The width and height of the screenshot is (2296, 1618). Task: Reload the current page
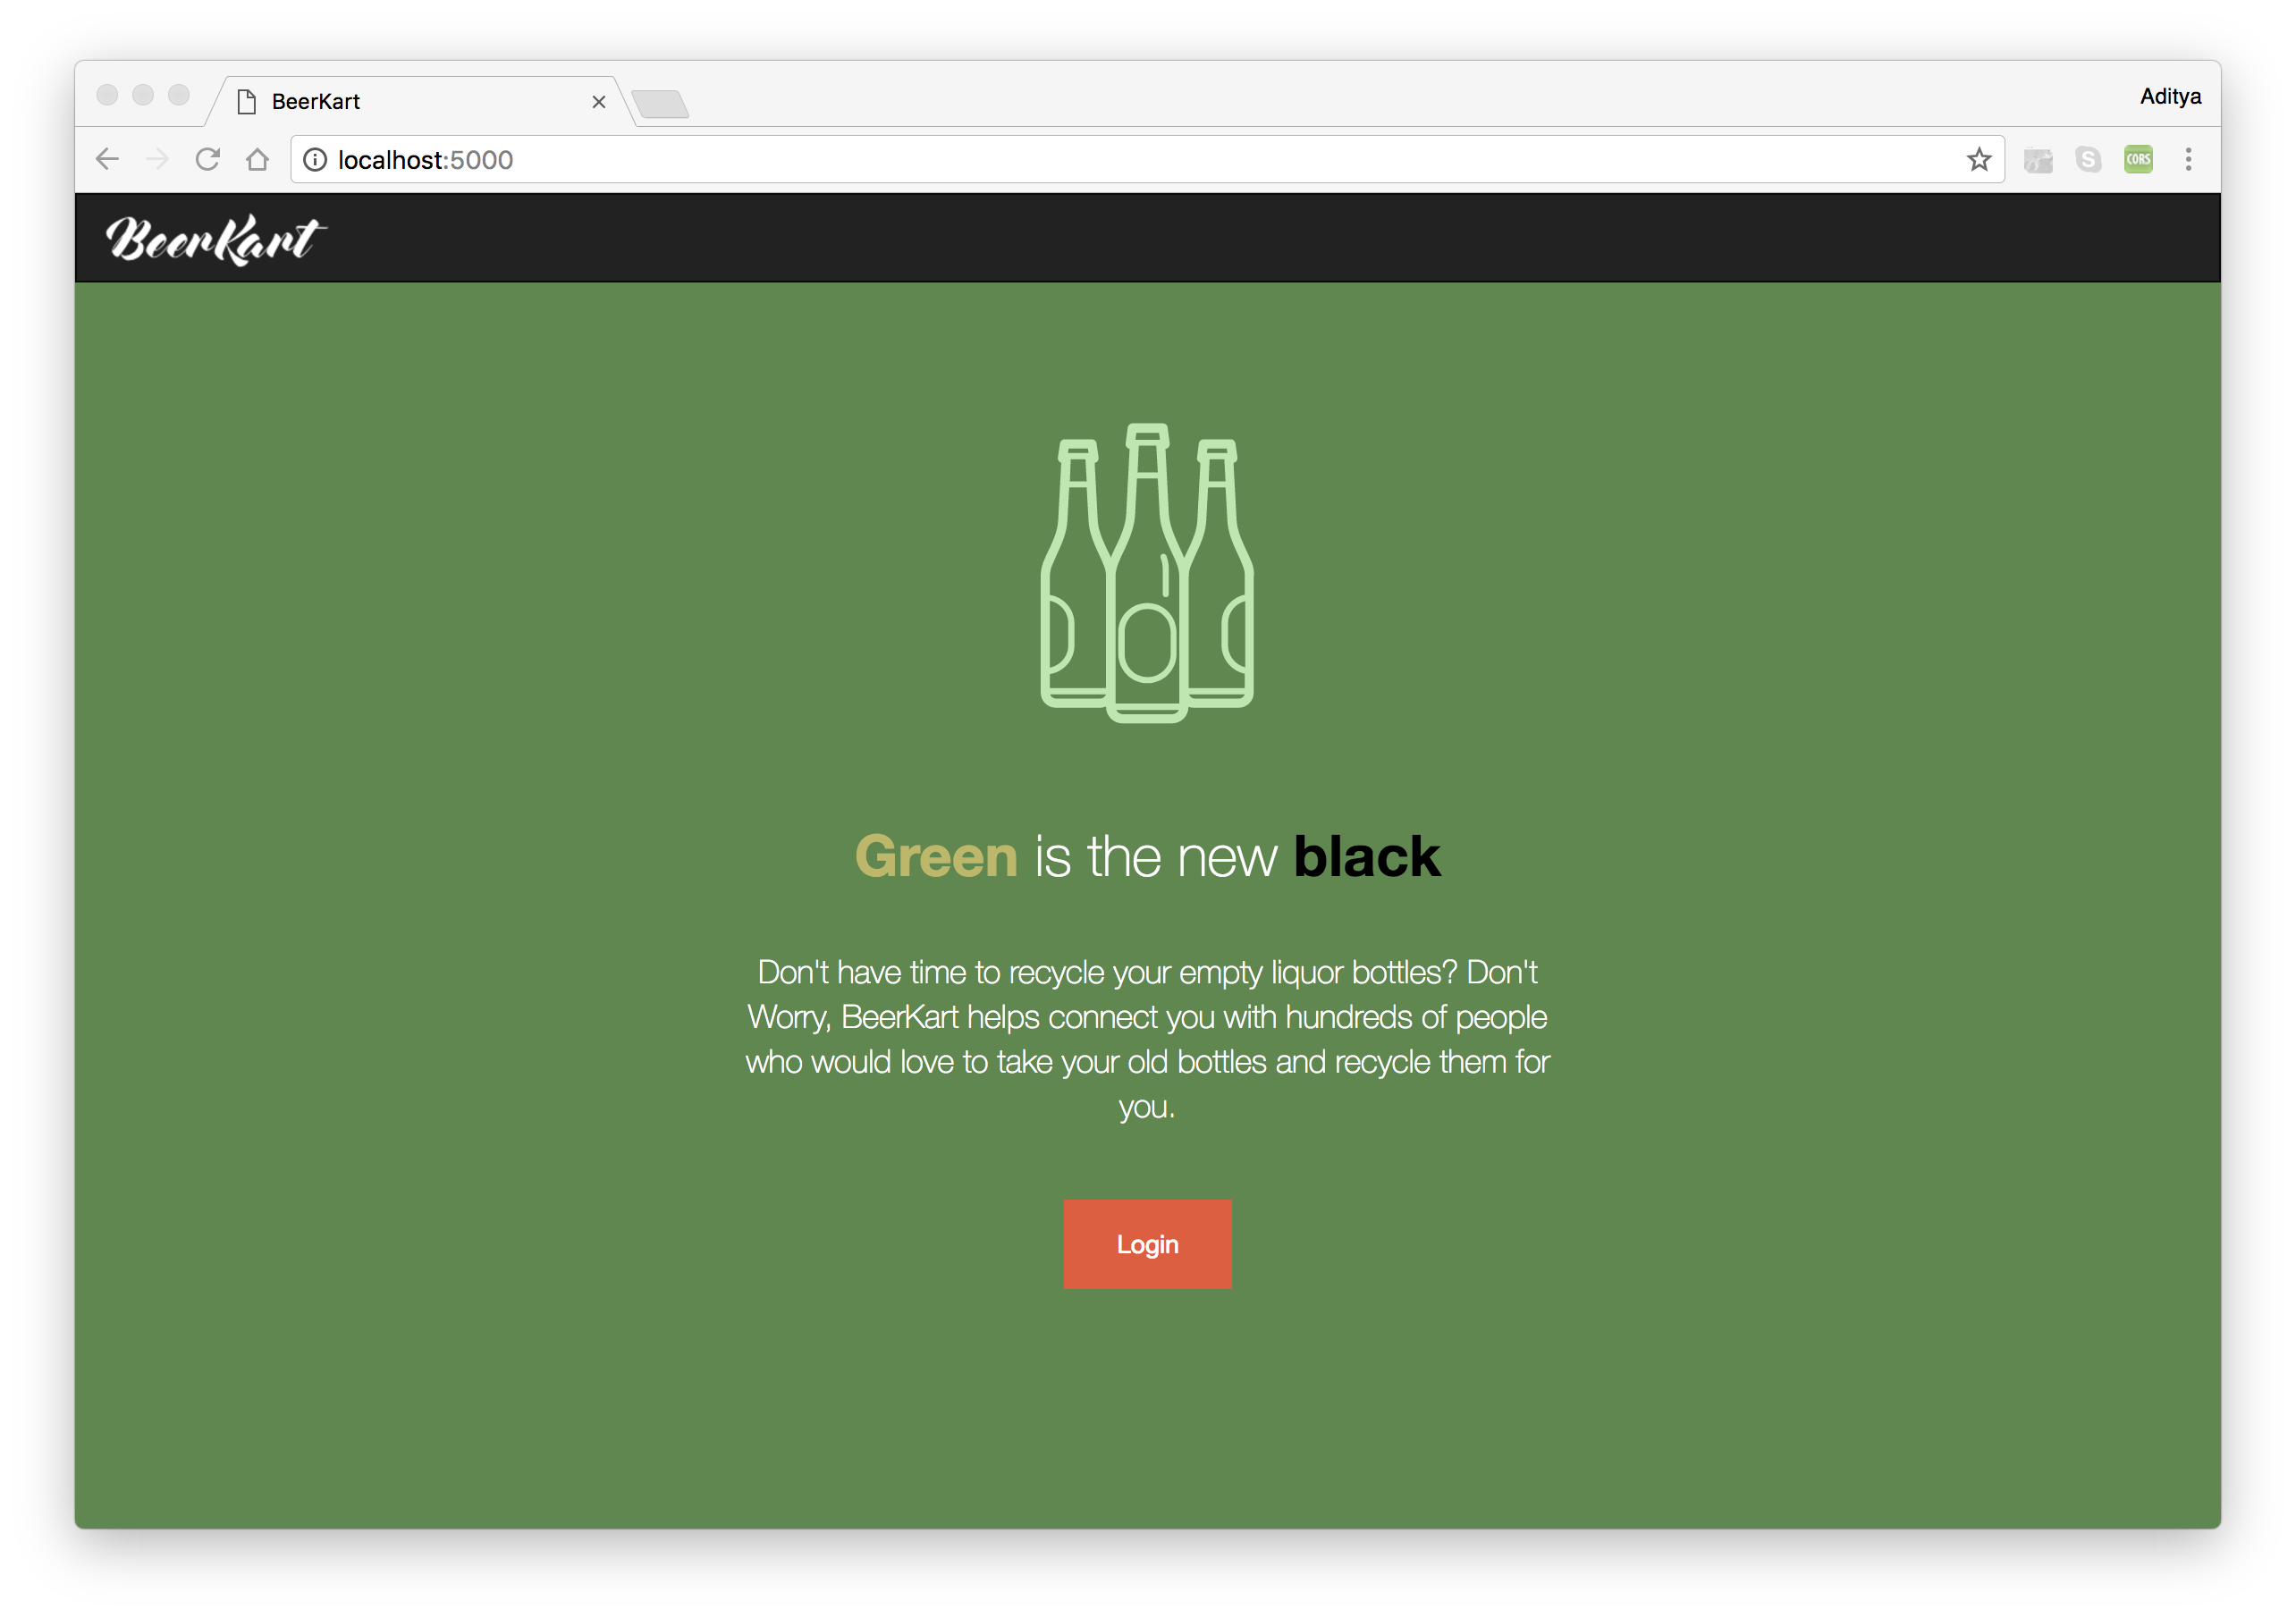click(207, 159)
